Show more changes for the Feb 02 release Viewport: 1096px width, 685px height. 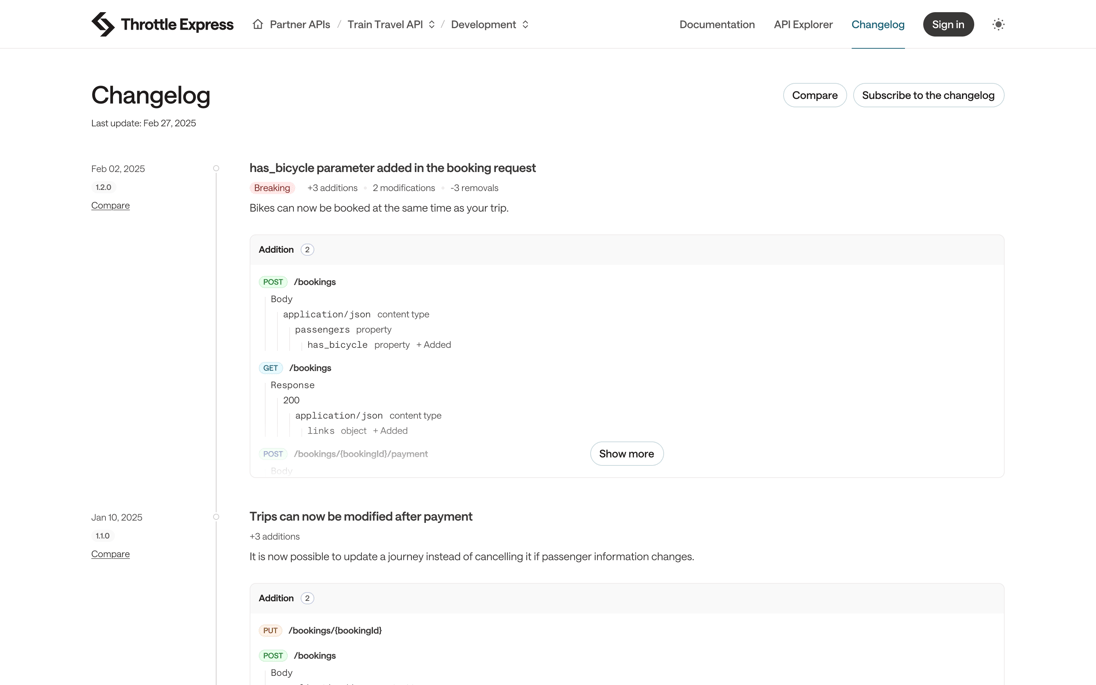tap(626, 453)
